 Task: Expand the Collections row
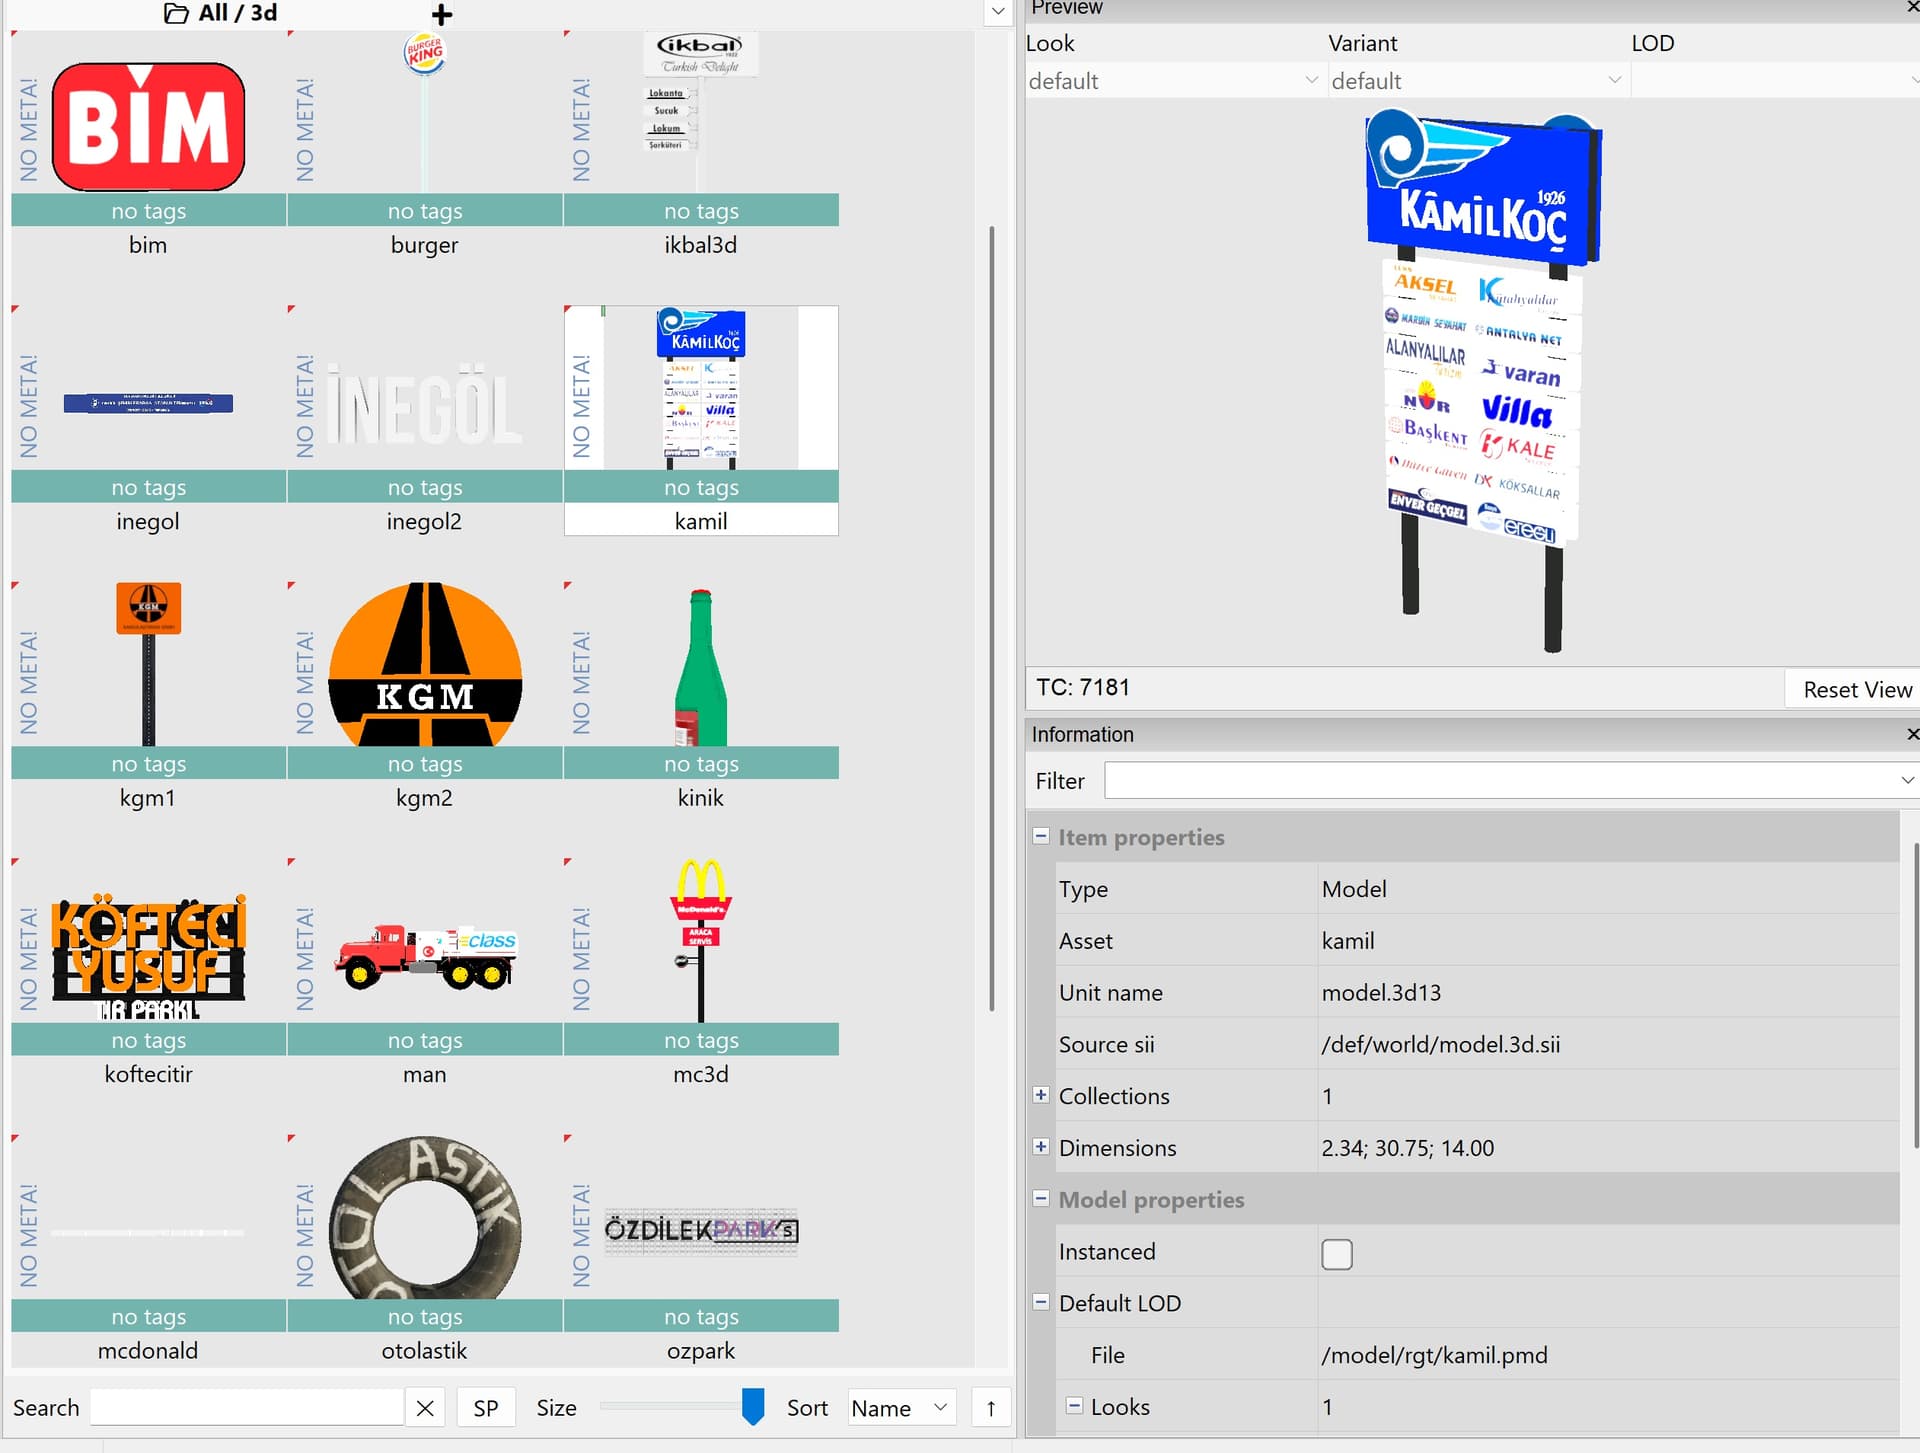pyautogui.click(x=1041, y=1095)
